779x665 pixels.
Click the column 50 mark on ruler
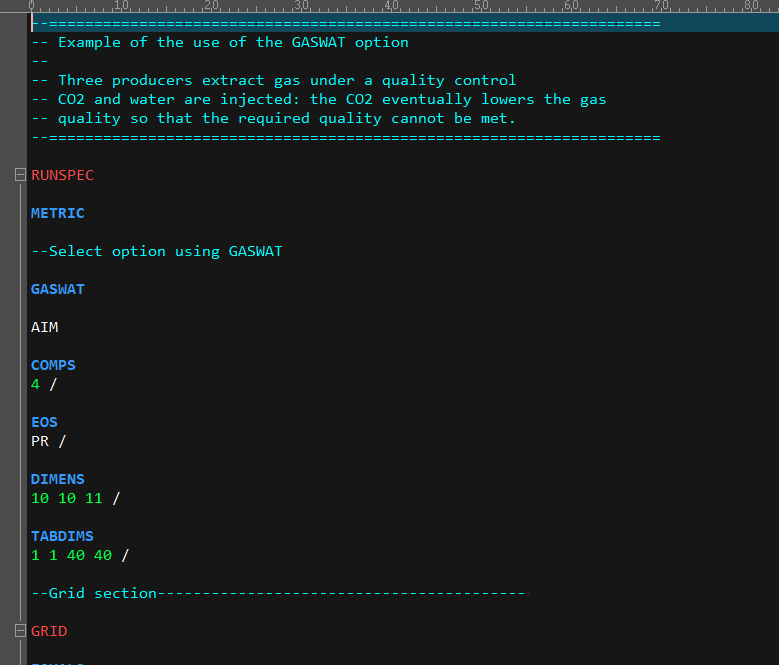[x=481, y=6]
